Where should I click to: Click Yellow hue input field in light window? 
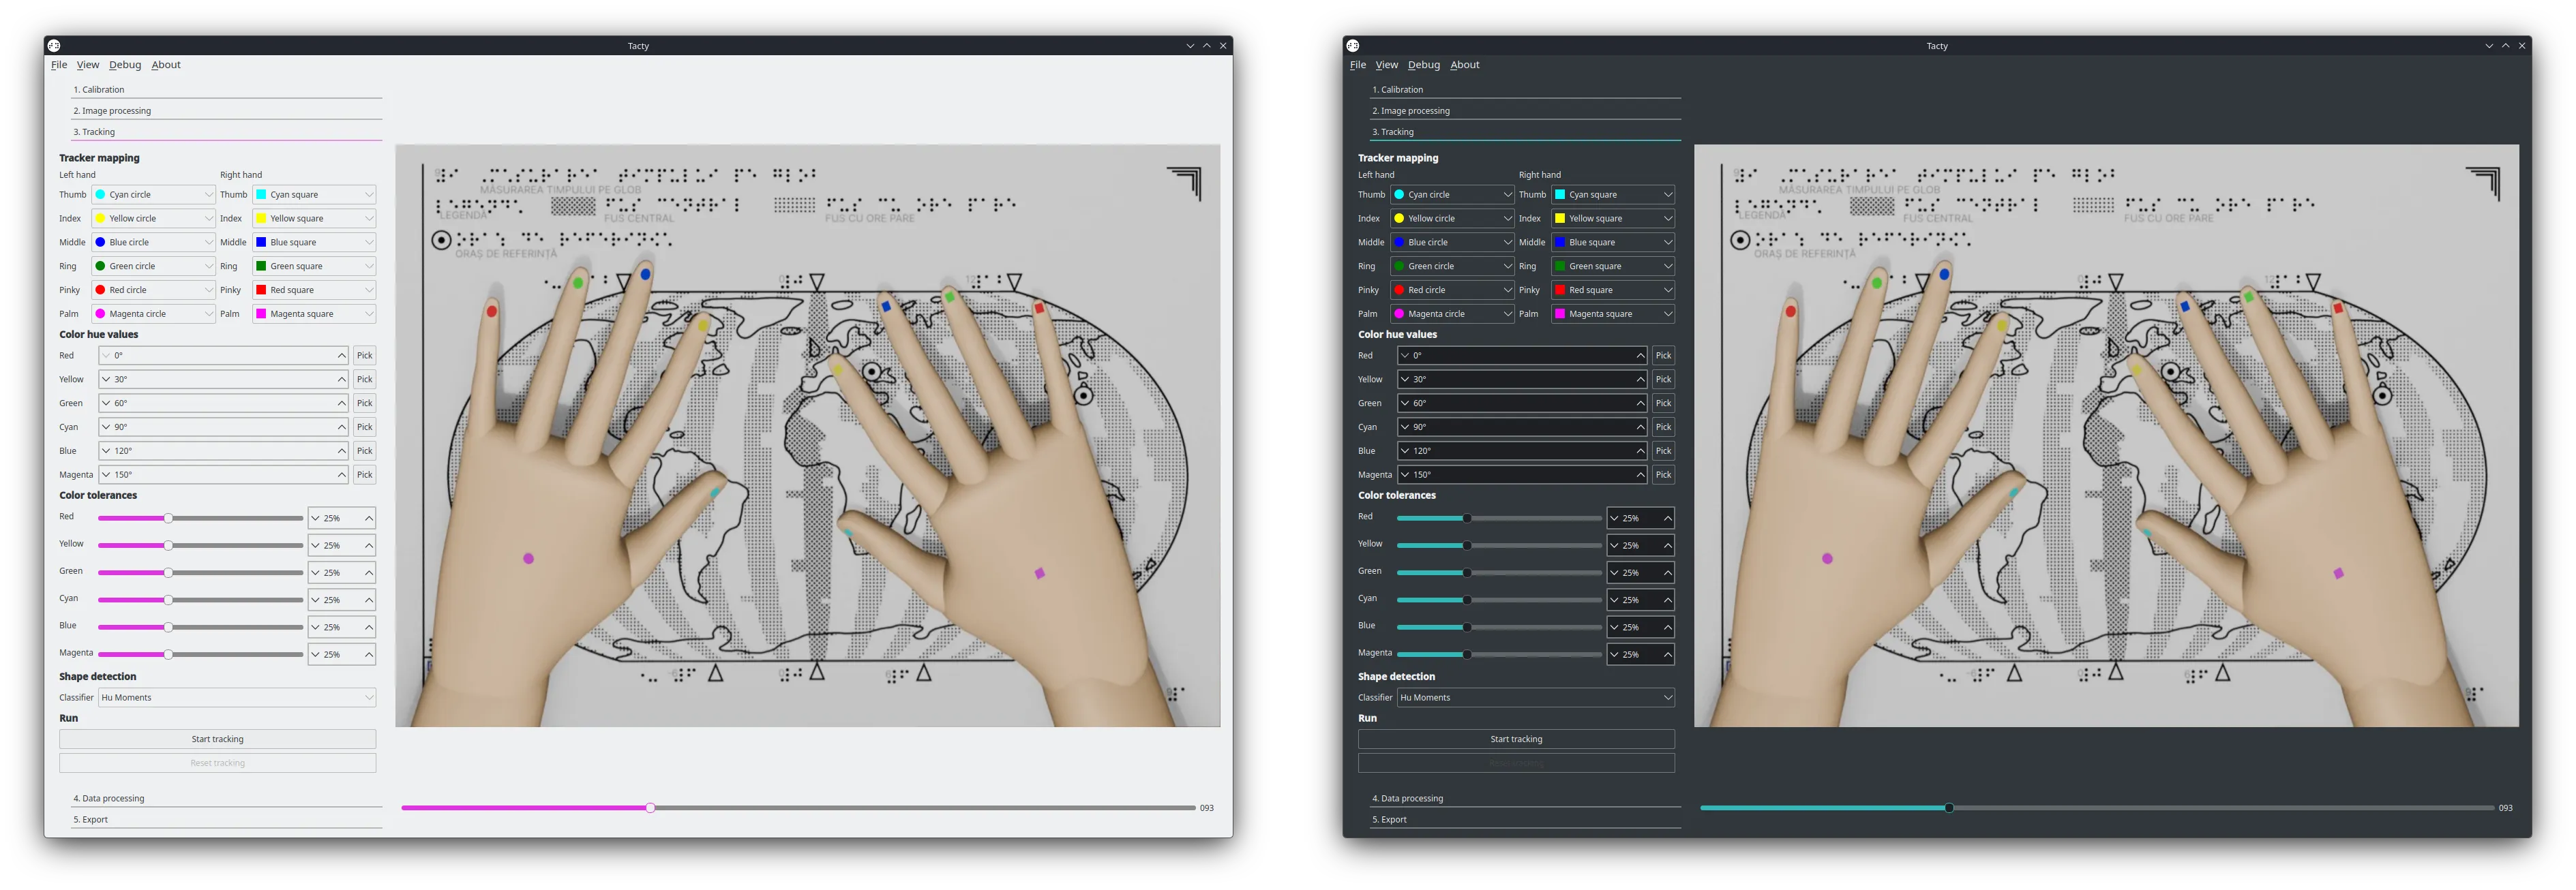point(224,380)
